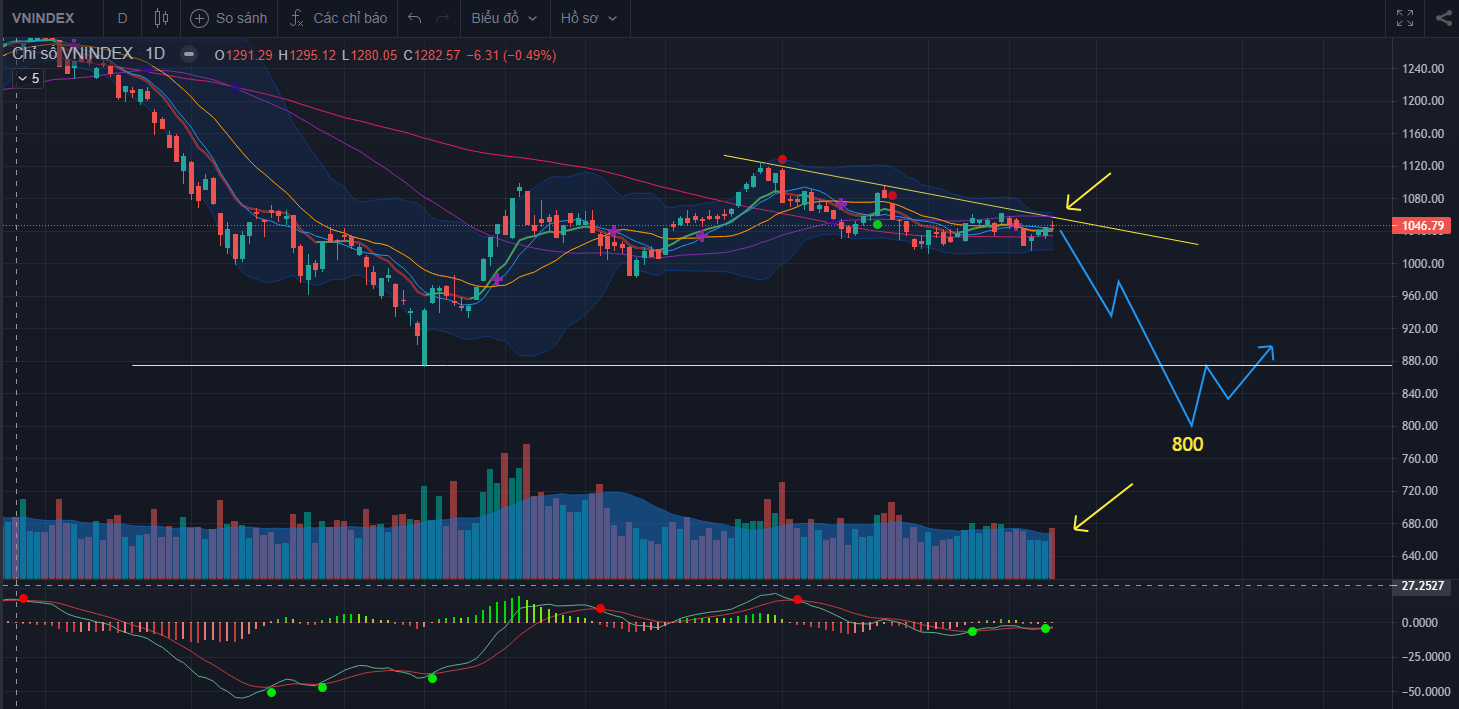The image size is (1459, 709).
Task: Undo the last chart action
Action: pos(415,18)
